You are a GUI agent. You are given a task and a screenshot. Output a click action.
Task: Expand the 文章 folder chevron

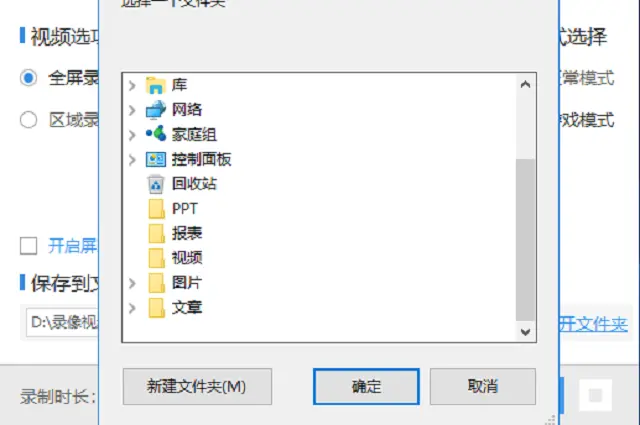tap(132, 308)
